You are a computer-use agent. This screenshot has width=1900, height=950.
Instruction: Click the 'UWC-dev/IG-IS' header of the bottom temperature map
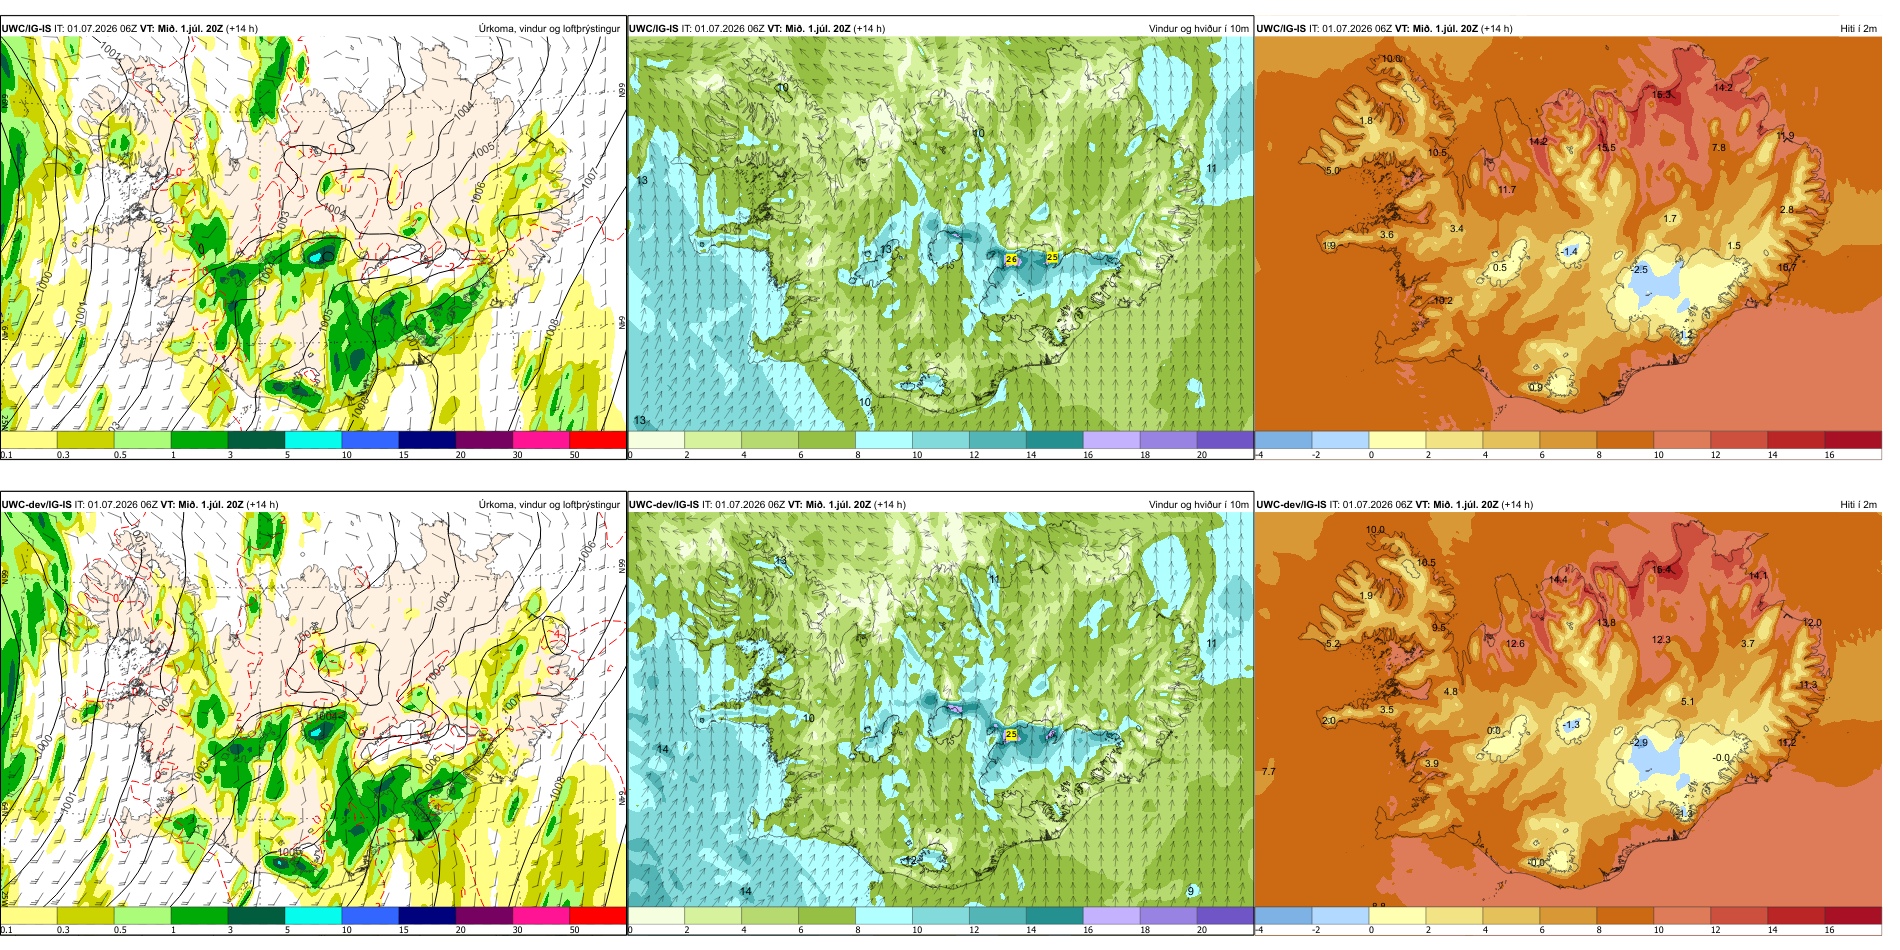click(x=1291, y=505)
